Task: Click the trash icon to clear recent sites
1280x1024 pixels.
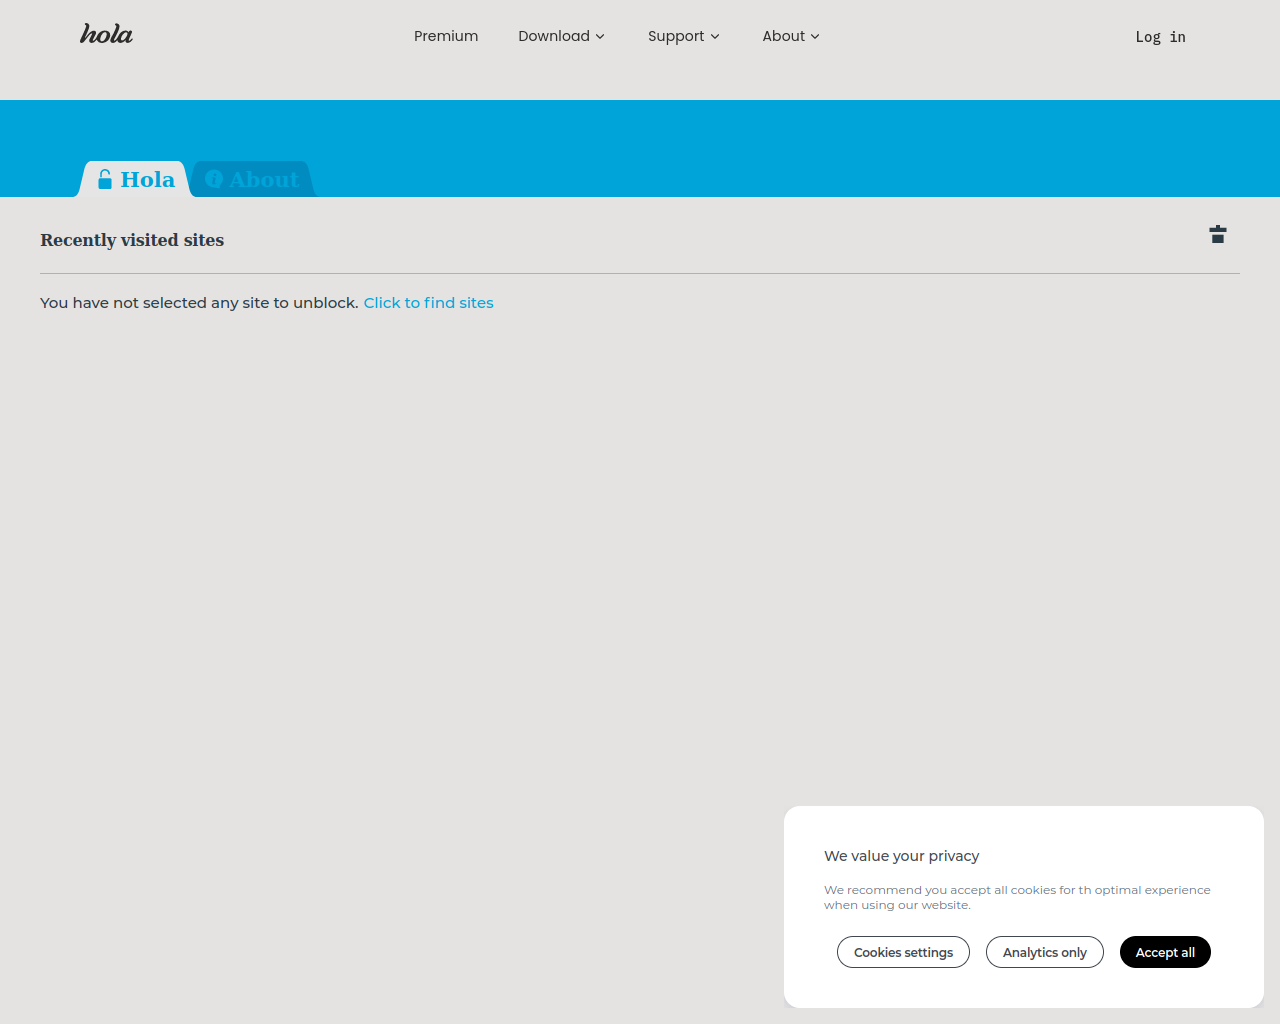Action: point(1217,234)
